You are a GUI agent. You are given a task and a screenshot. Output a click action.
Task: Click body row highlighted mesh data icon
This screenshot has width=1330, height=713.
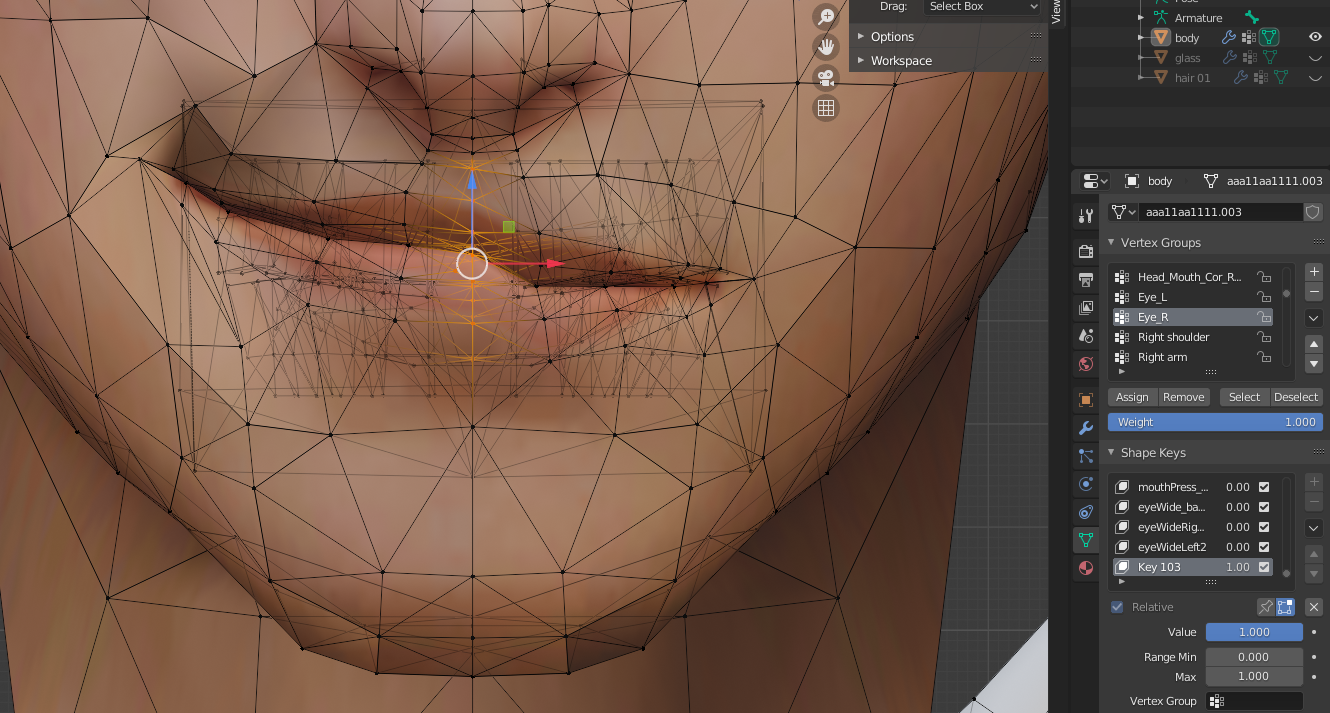[x=1269, y=38]
